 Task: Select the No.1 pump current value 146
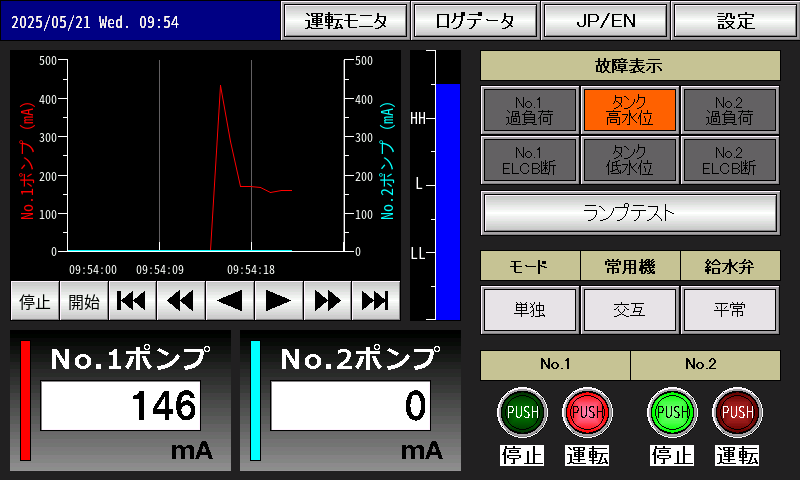point(120,406)
